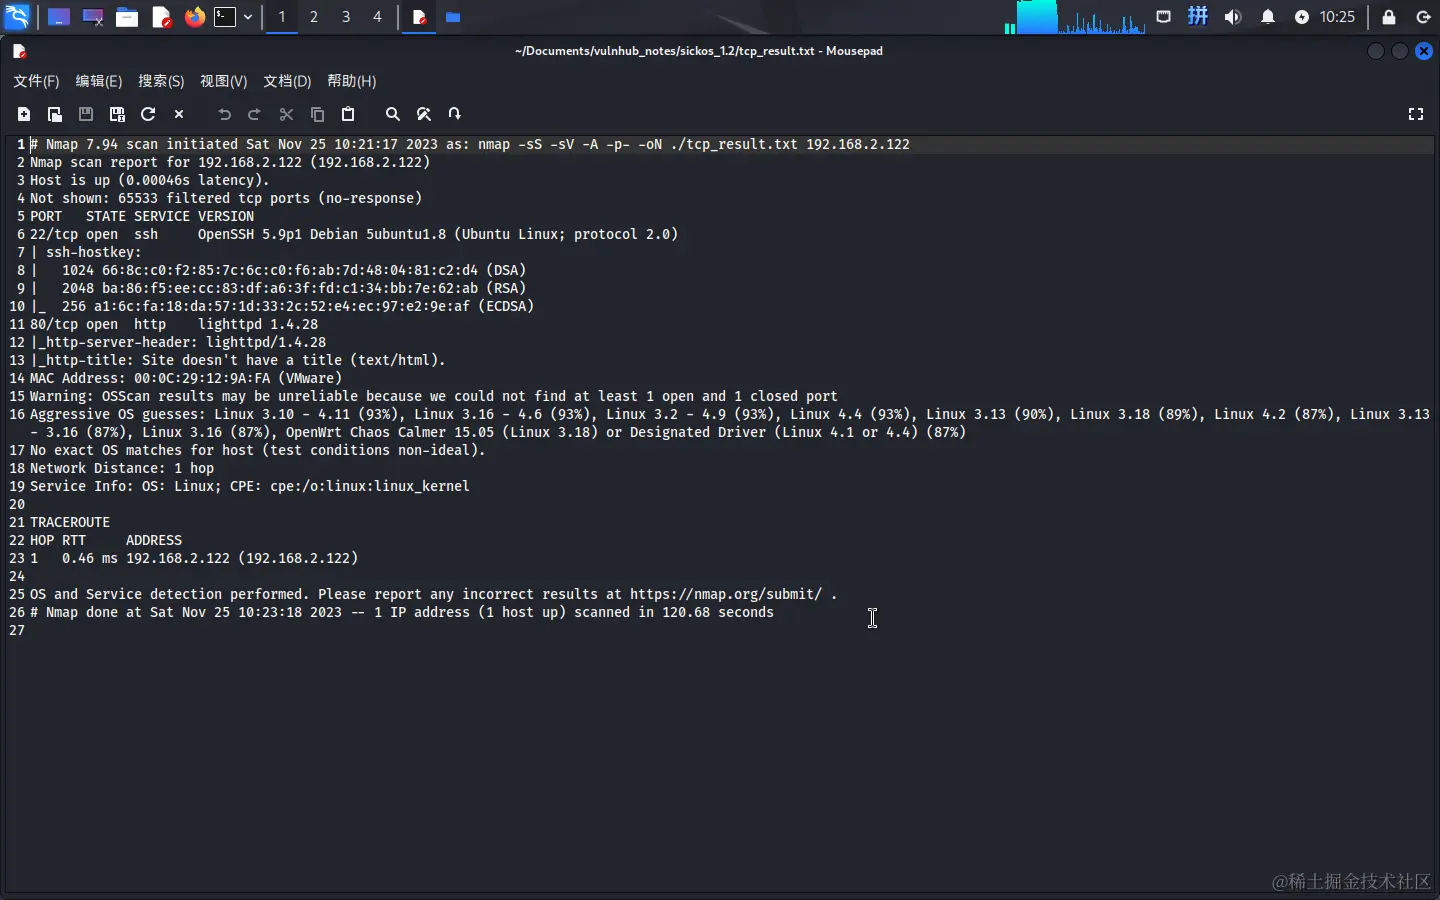Open the network connection tray icon
Image resolution: width=1440 pixels, height=900 pixels.
[x=1164, y=17]
